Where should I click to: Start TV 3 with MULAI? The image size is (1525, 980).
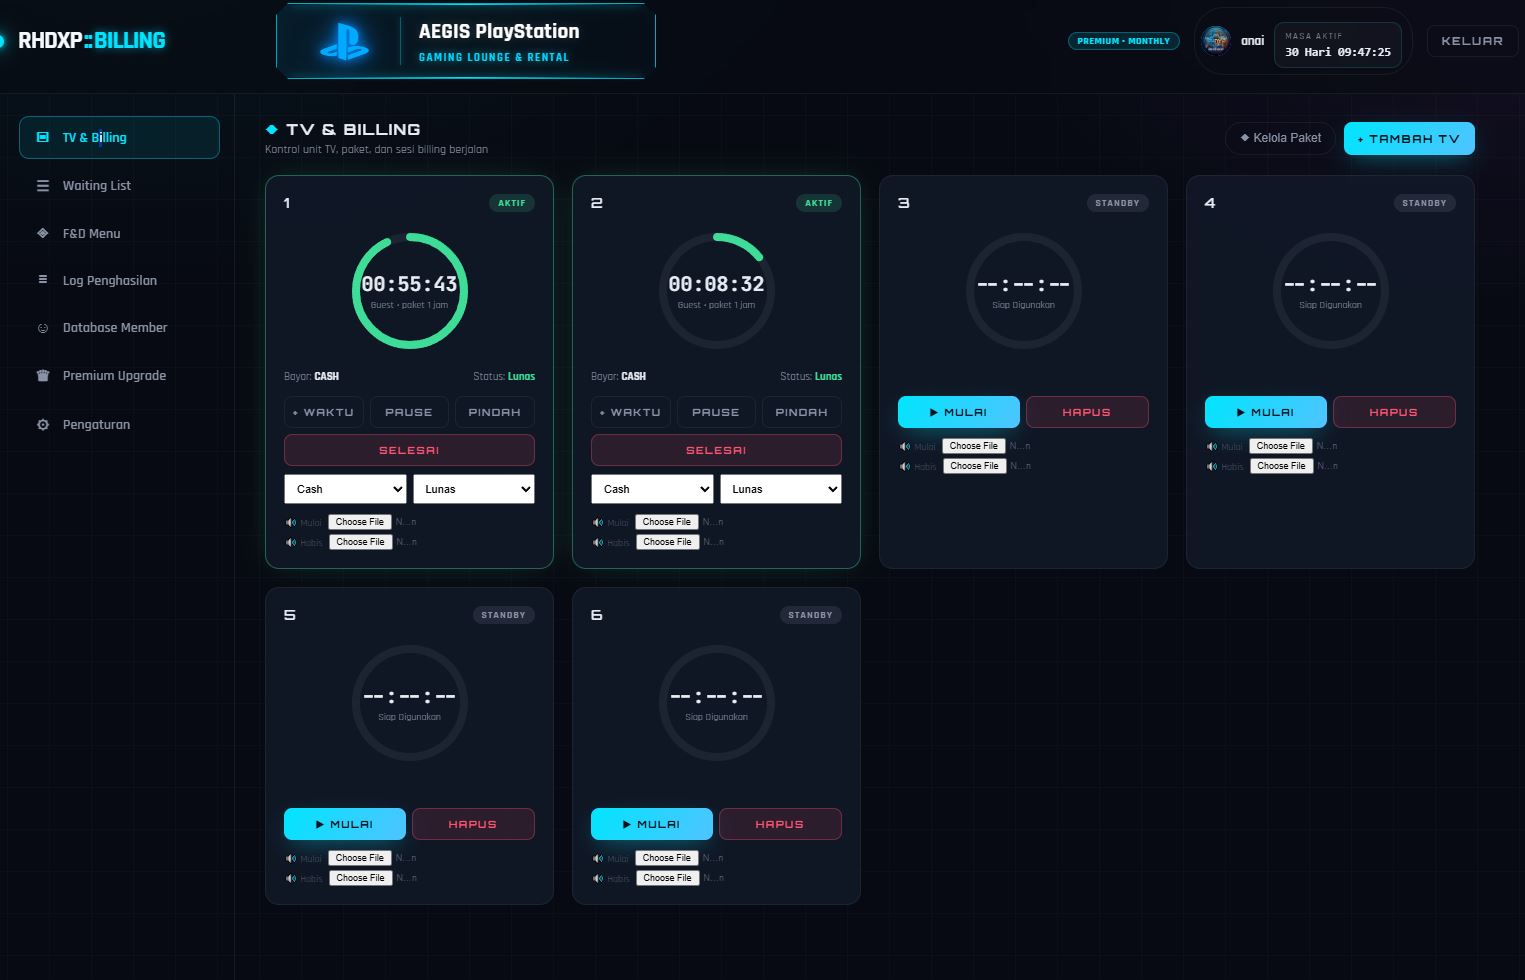coord(959,412)
